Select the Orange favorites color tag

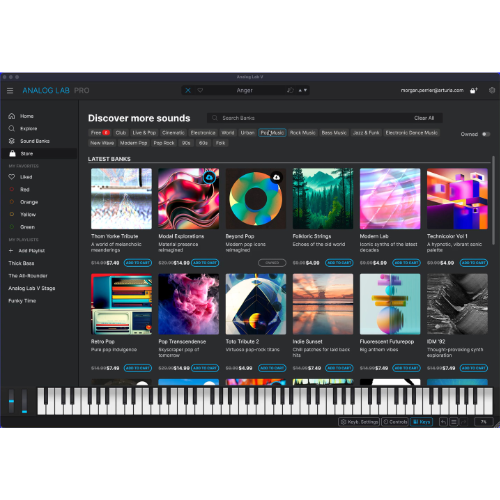29,202
